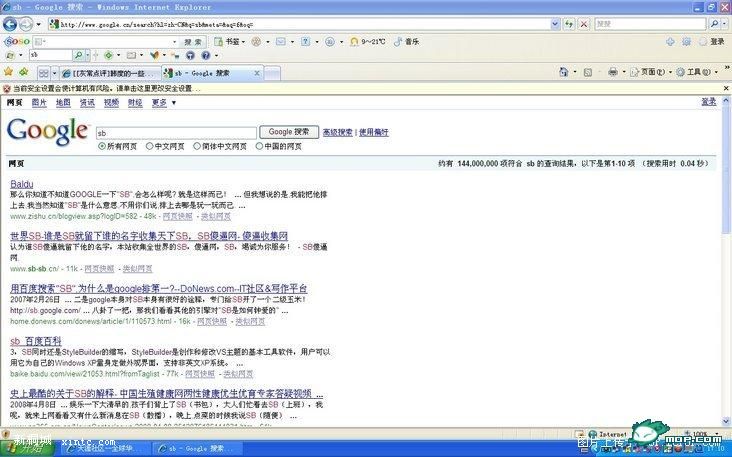Open the Favorites star icon
The image size is (732, 457).
[8, 72]
